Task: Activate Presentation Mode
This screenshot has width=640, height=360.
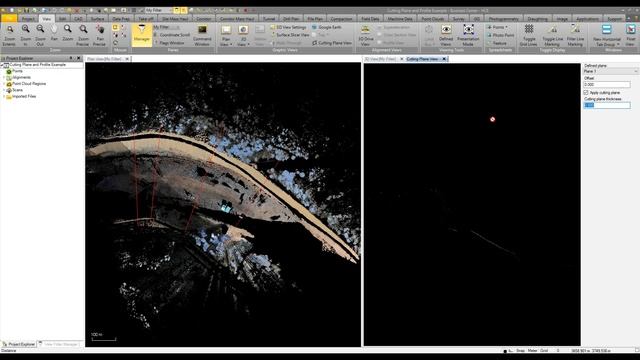Action: tap(468, 36)
